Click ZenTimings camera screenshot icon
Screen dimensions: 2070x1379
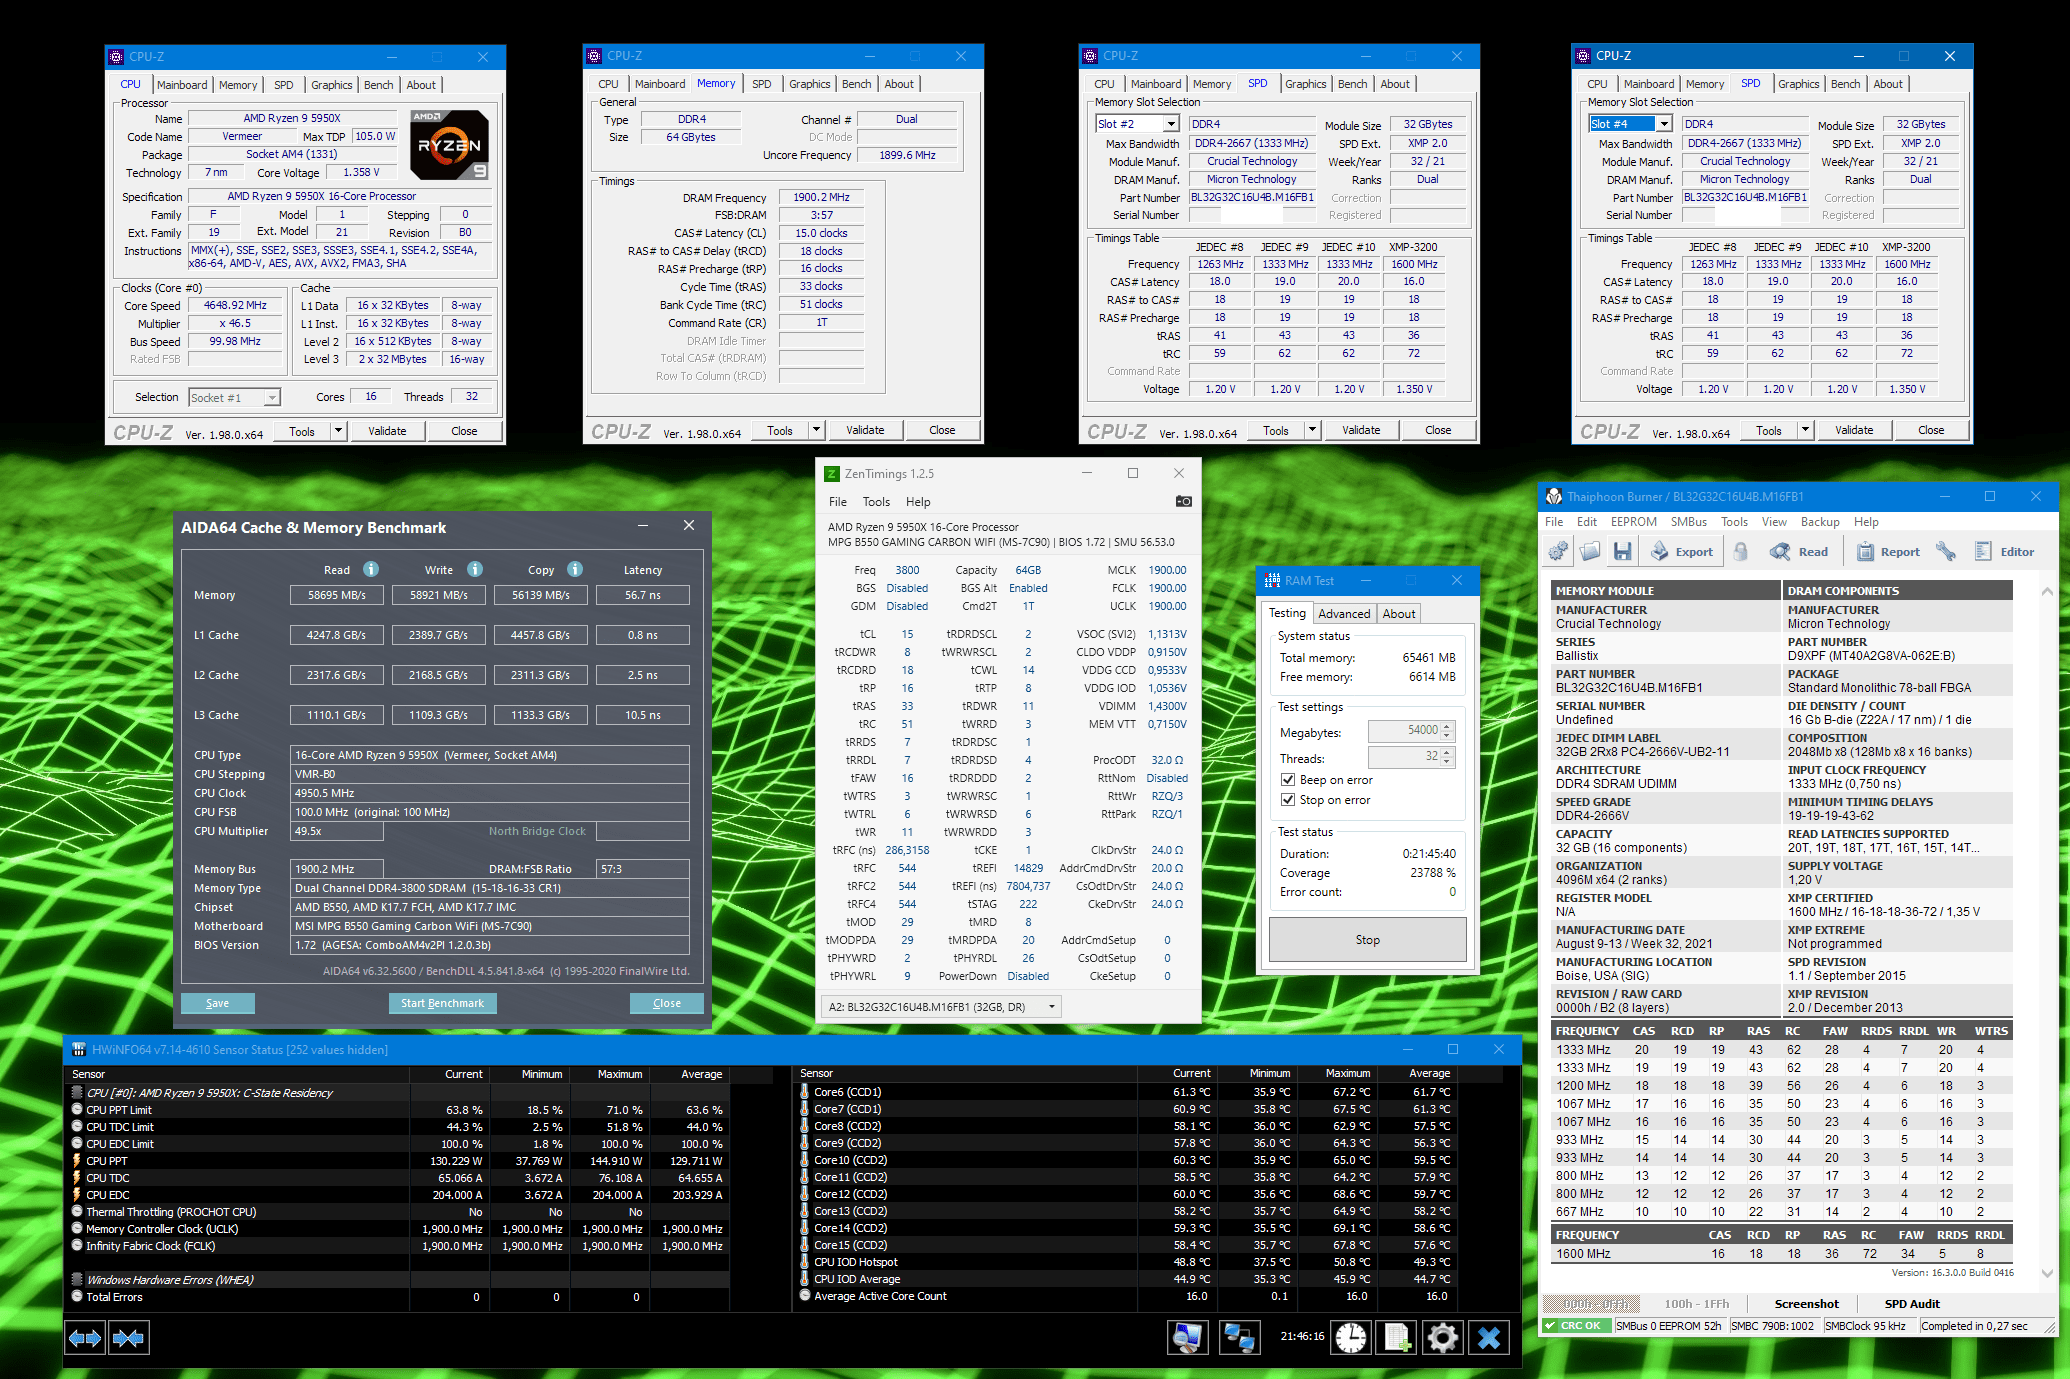pos(1183,501)
